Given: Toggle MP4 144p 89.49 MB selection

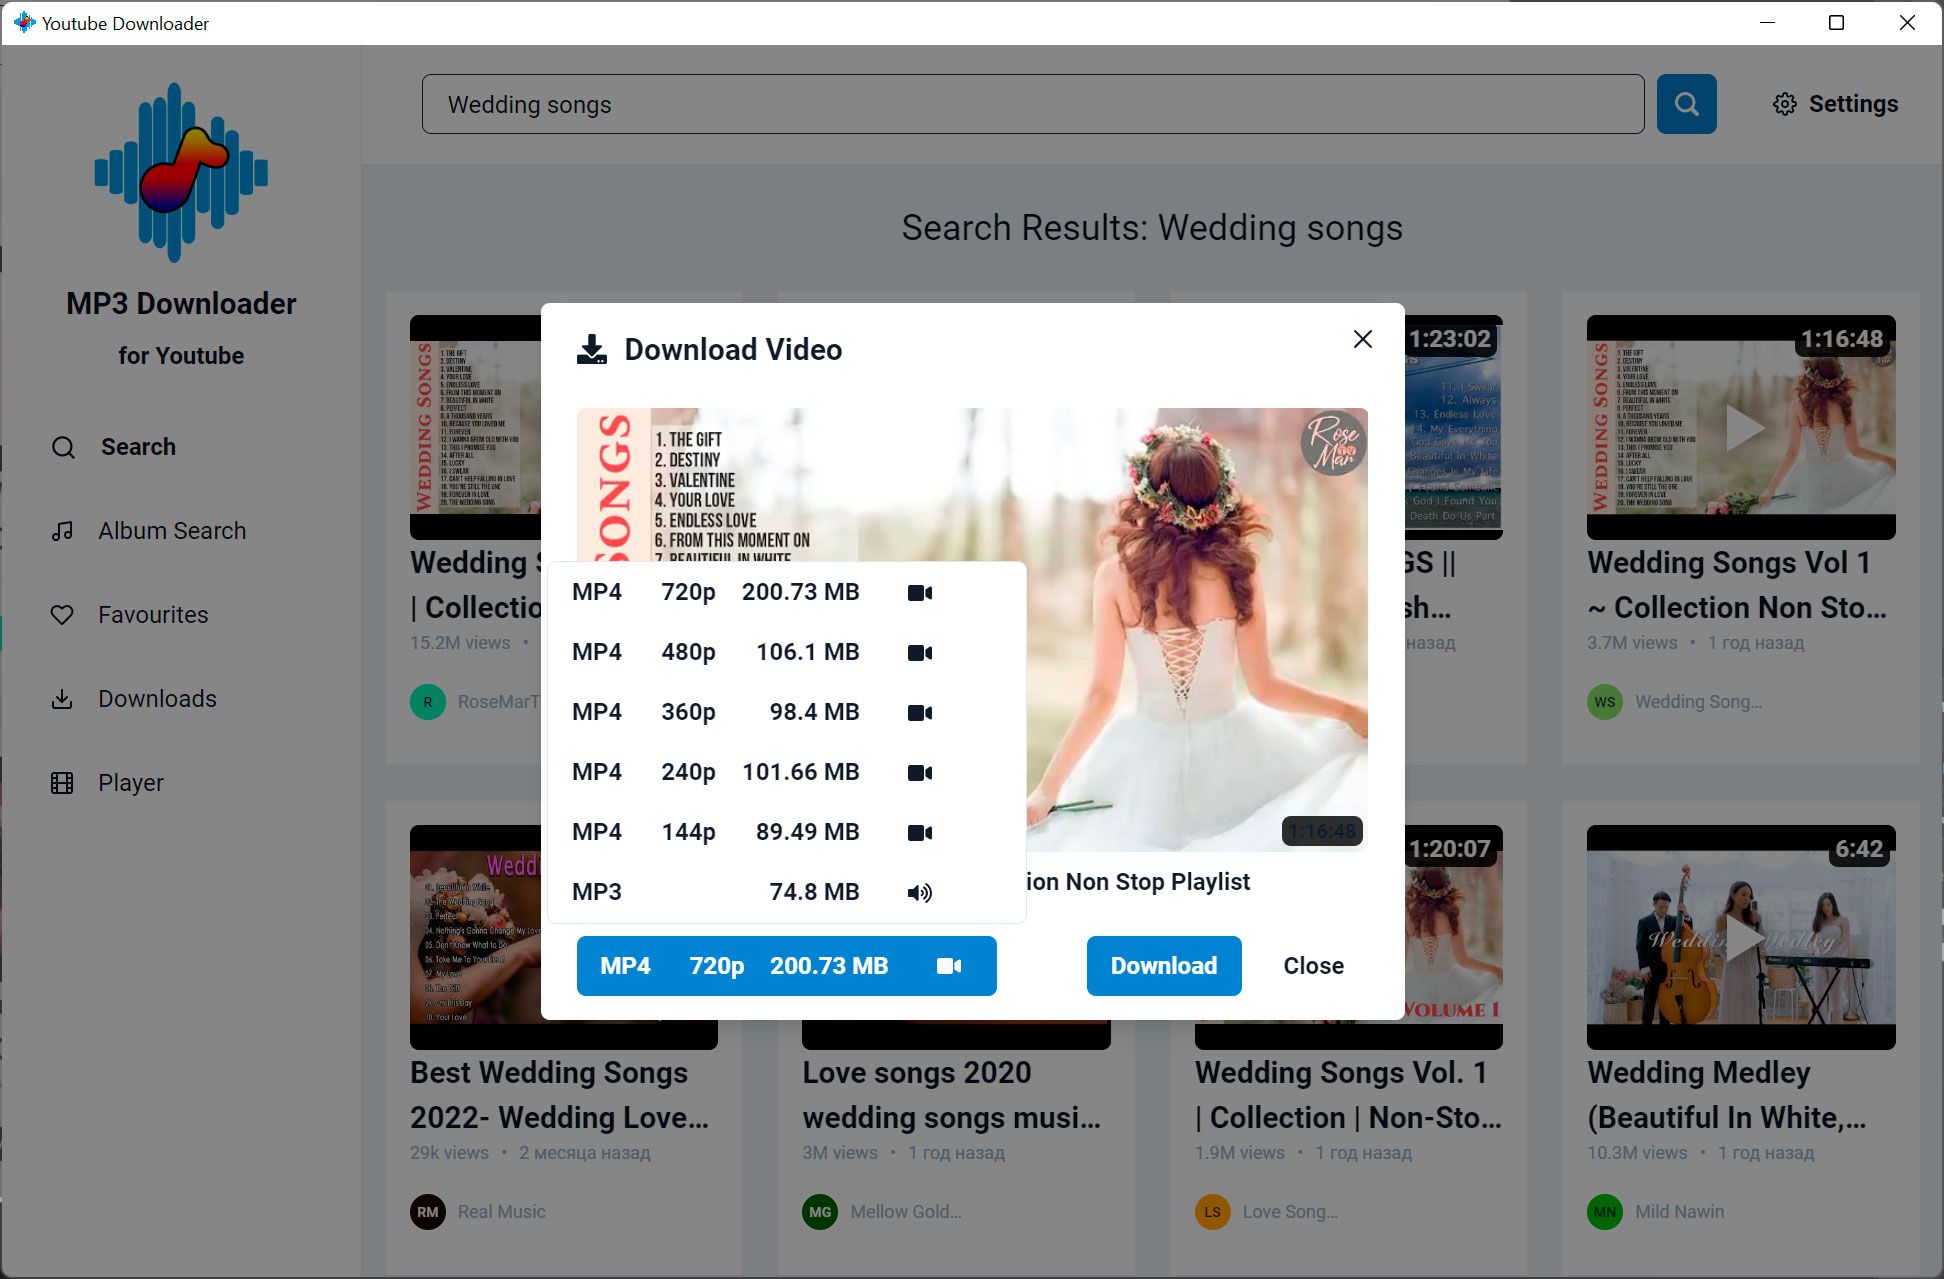Looking at the screenshot, I should tap(785, 832).
